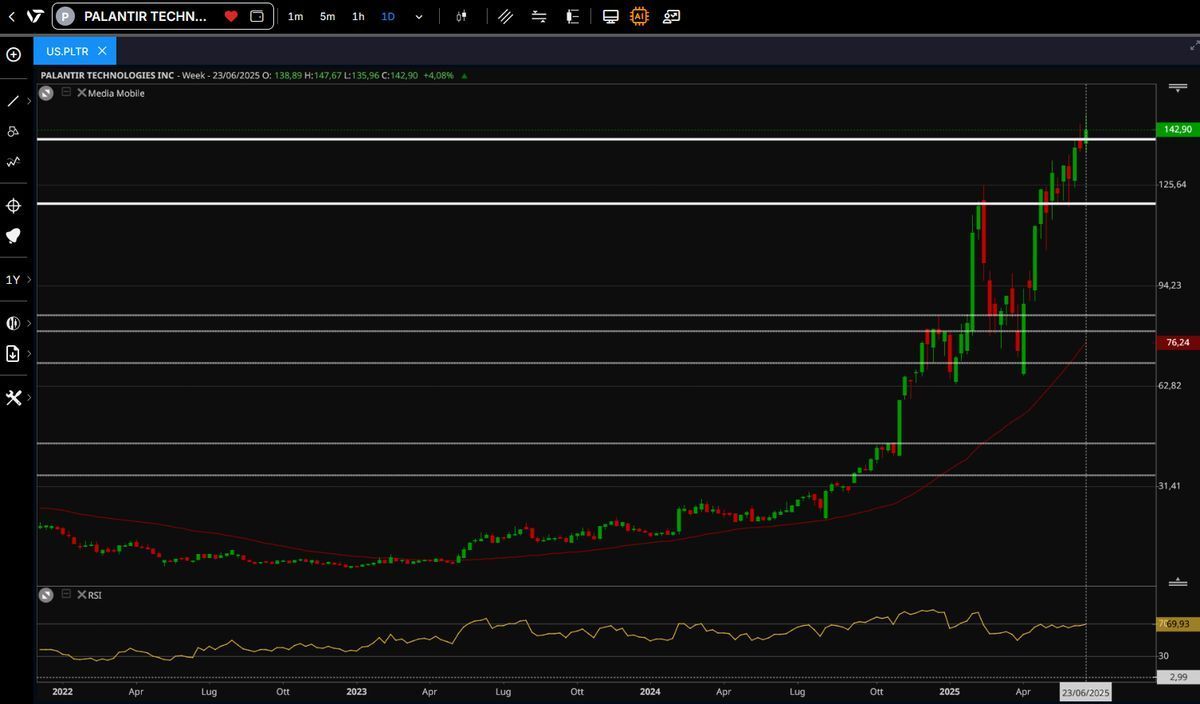Select the upper white horizontal line near 142
1200x704 pixels.
click(596, 139)
